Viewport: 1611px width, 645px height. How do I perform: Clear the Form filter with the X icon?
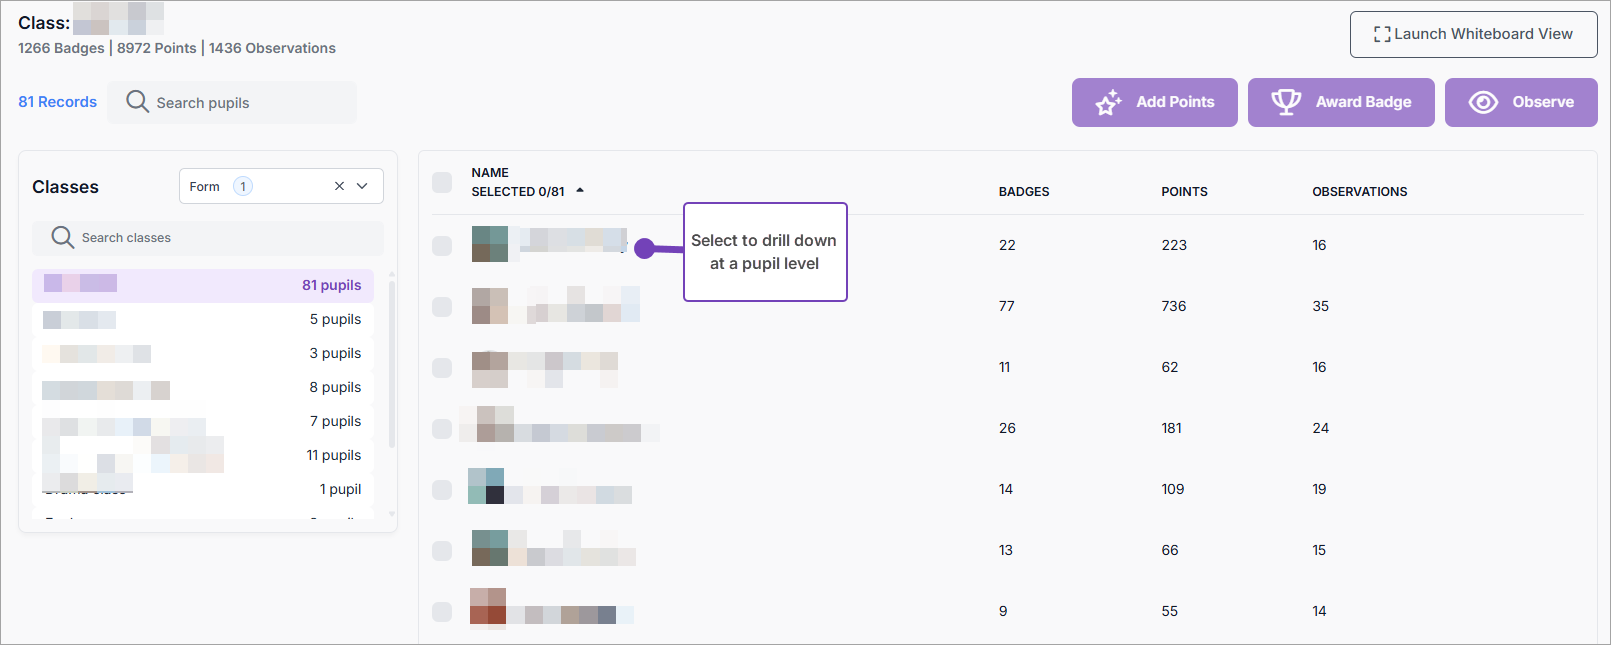[x=339, y=186]
